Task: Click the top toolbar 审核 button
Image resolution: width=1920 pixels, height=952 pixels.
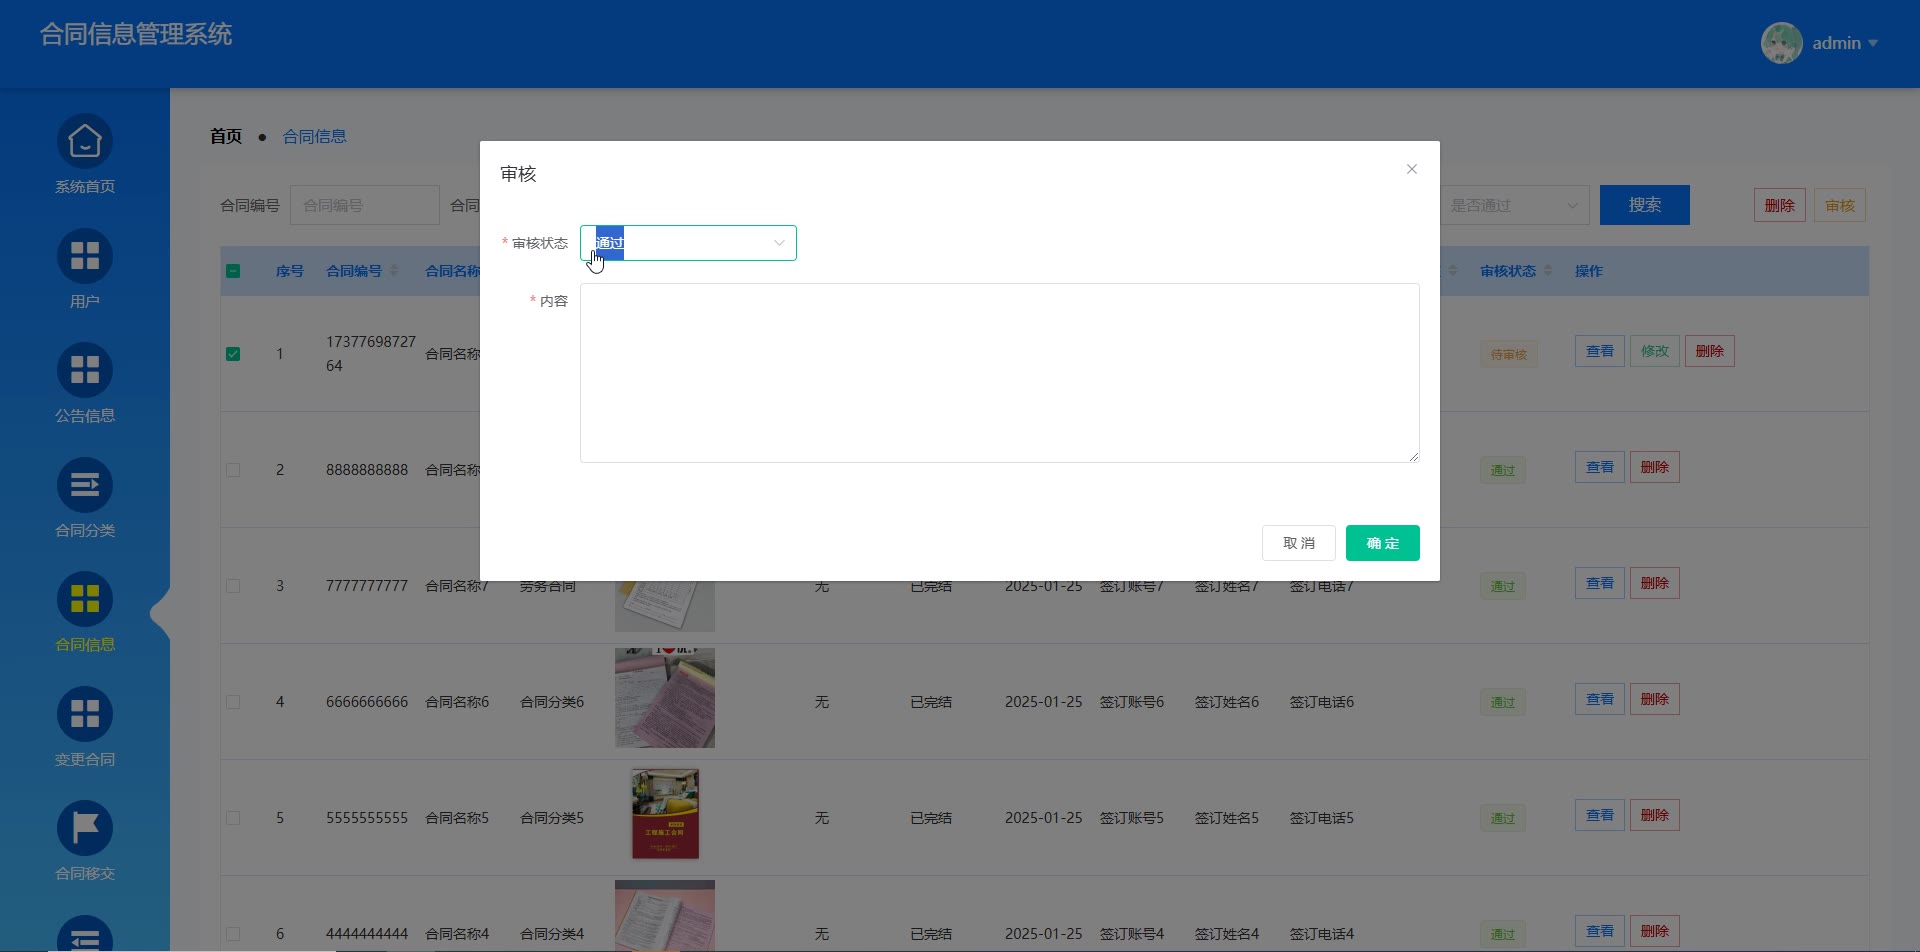Action: [x=1840, y=205]
